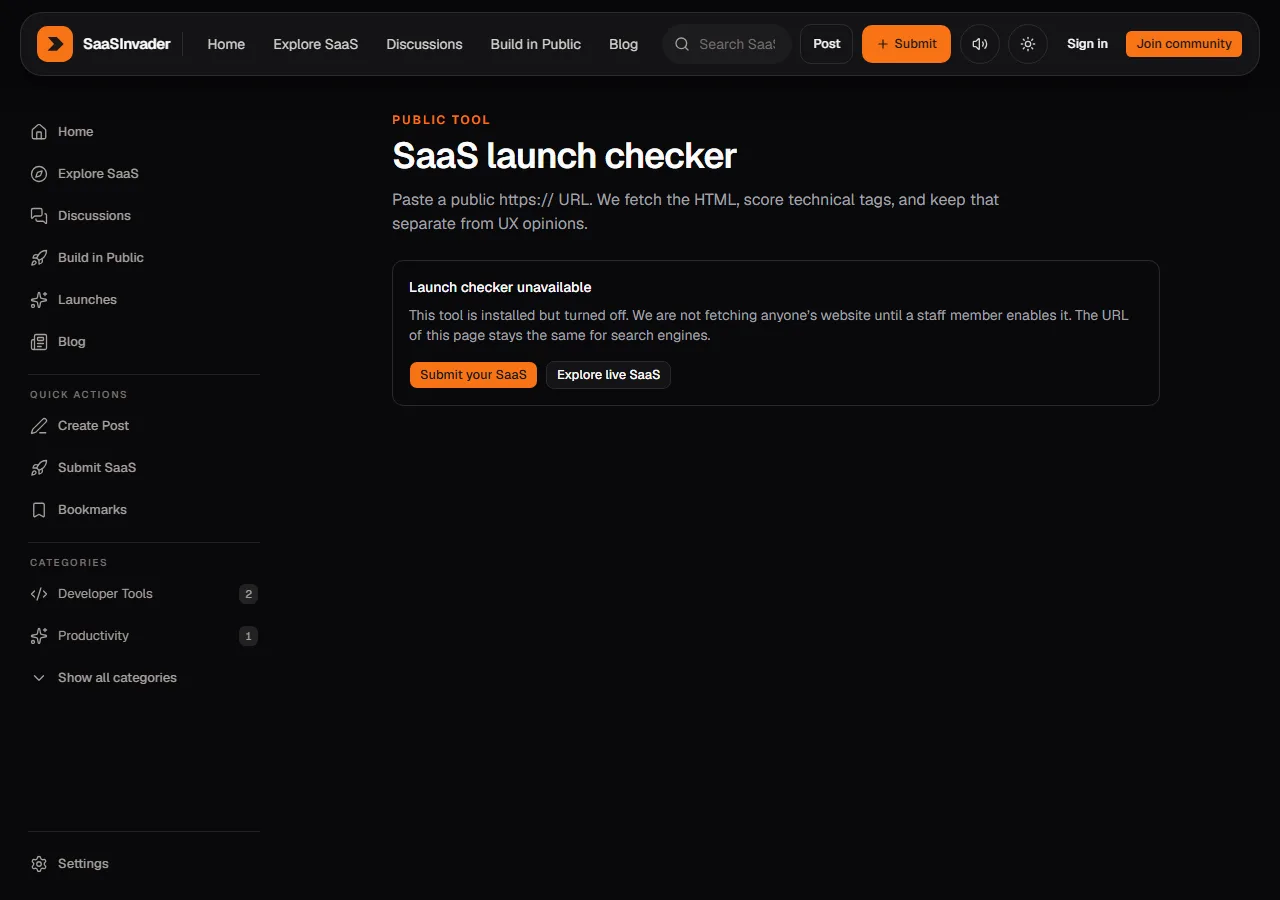Open Launches label in the sidebar
This screenshot has width=1280, height=900.
87,300
